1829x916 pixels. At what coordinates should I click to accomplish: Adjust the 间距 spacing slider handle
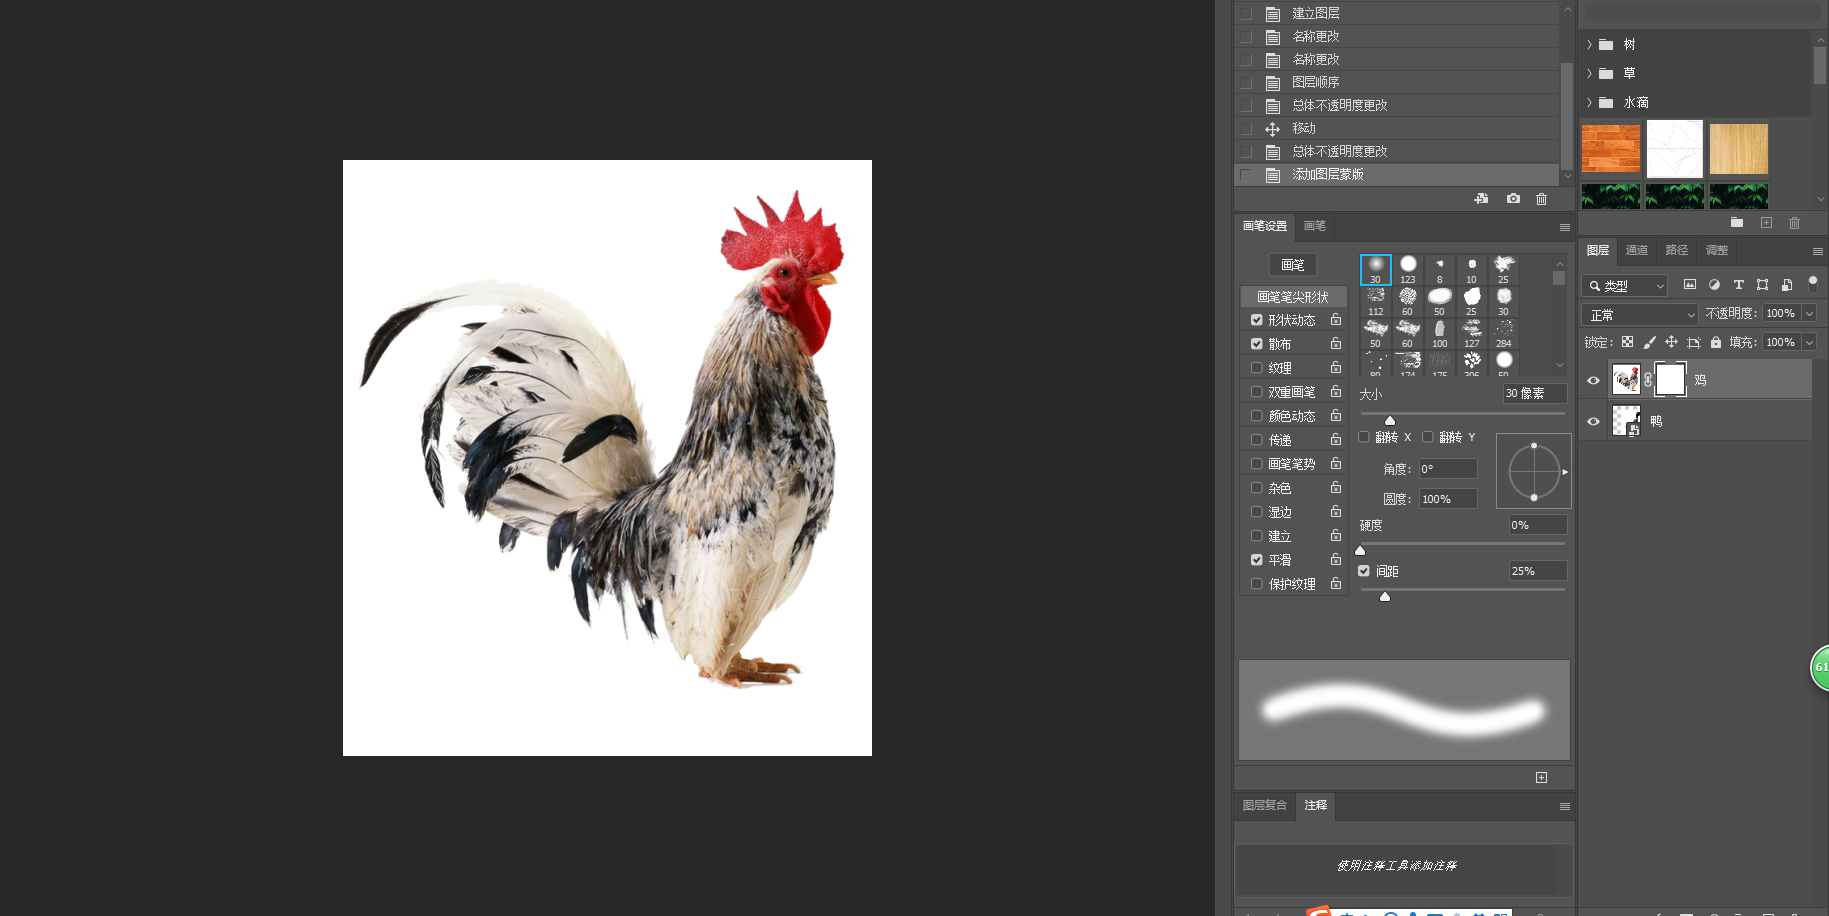click(x=1385, y=596)
